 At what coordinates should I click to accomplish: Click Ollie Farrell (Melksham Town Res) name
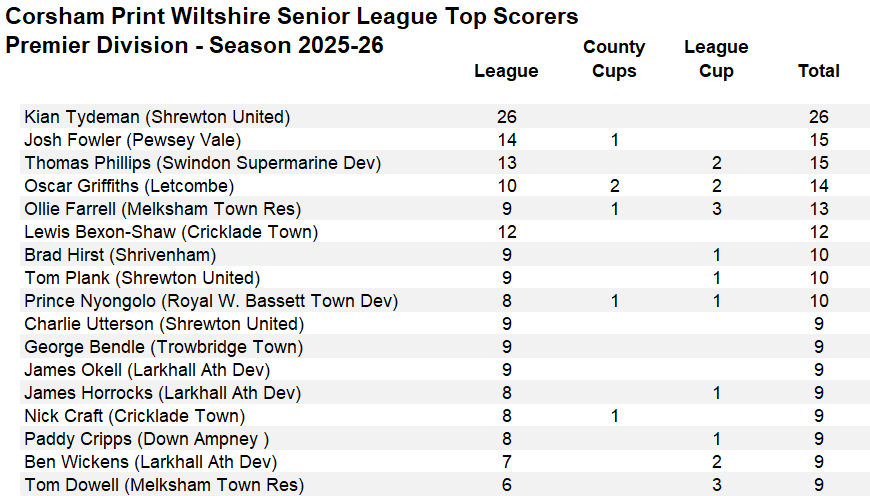tap(162, 209)
